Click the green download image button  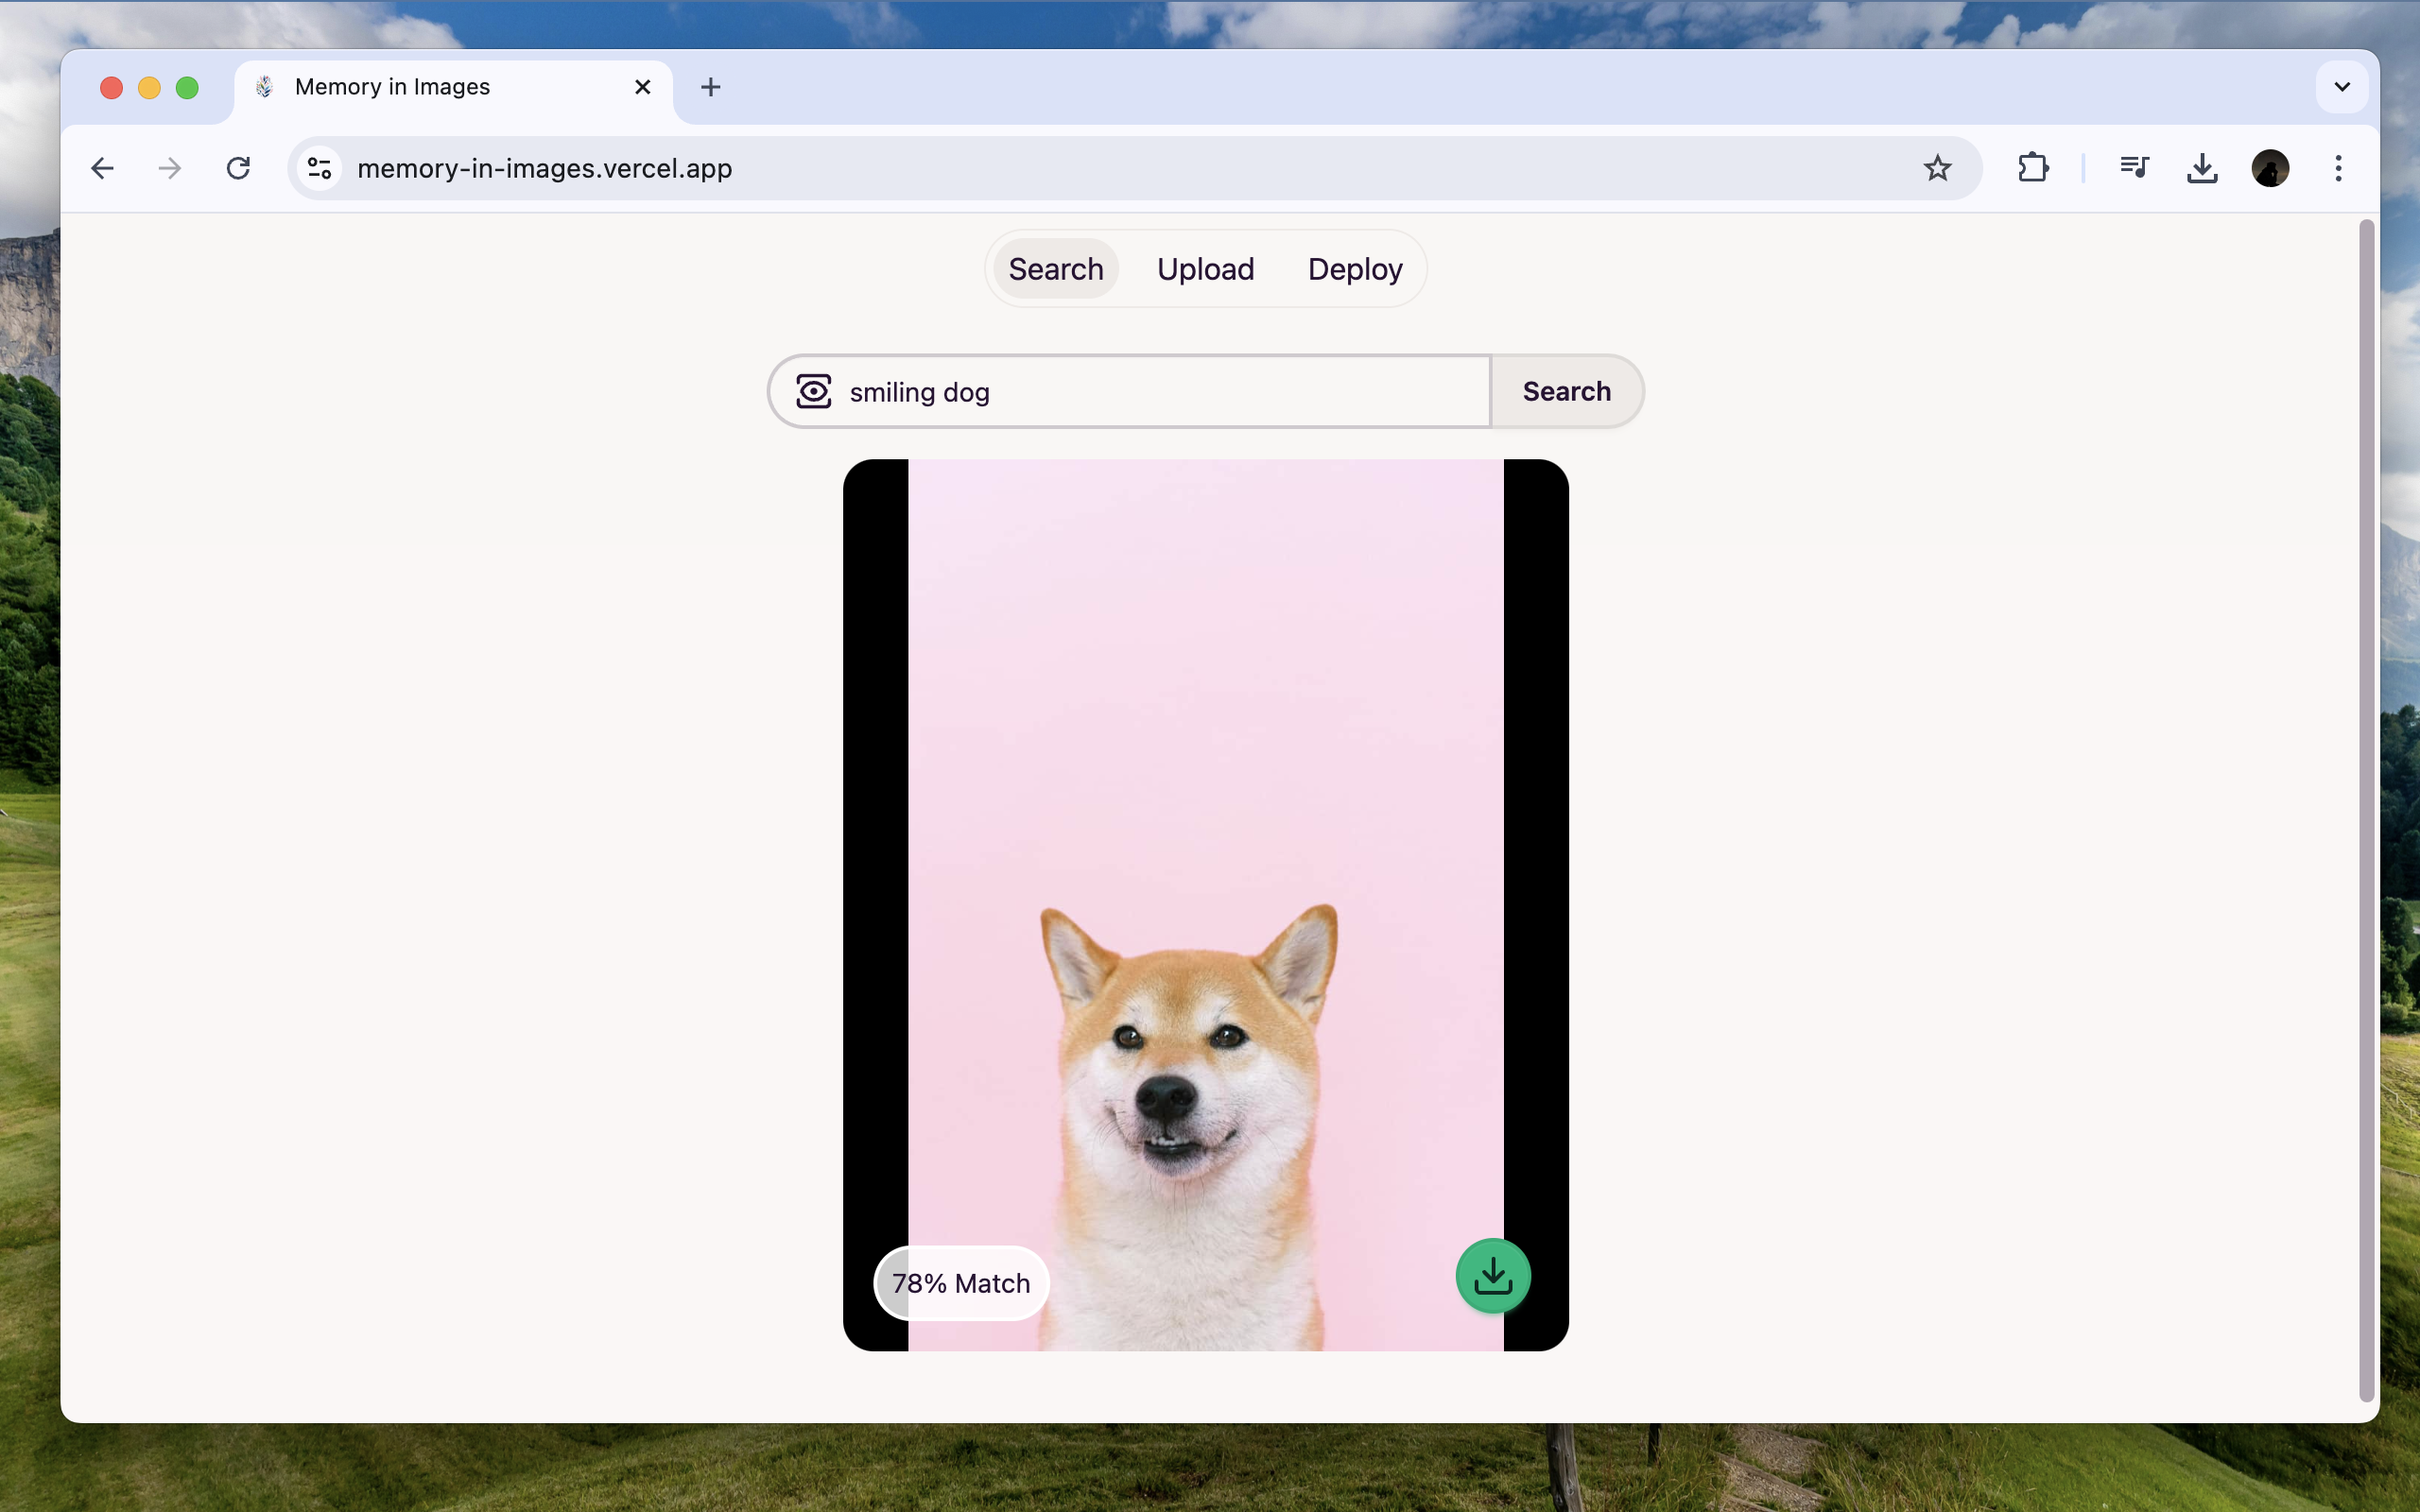pyautogui.click(x=1493, y=1276)
